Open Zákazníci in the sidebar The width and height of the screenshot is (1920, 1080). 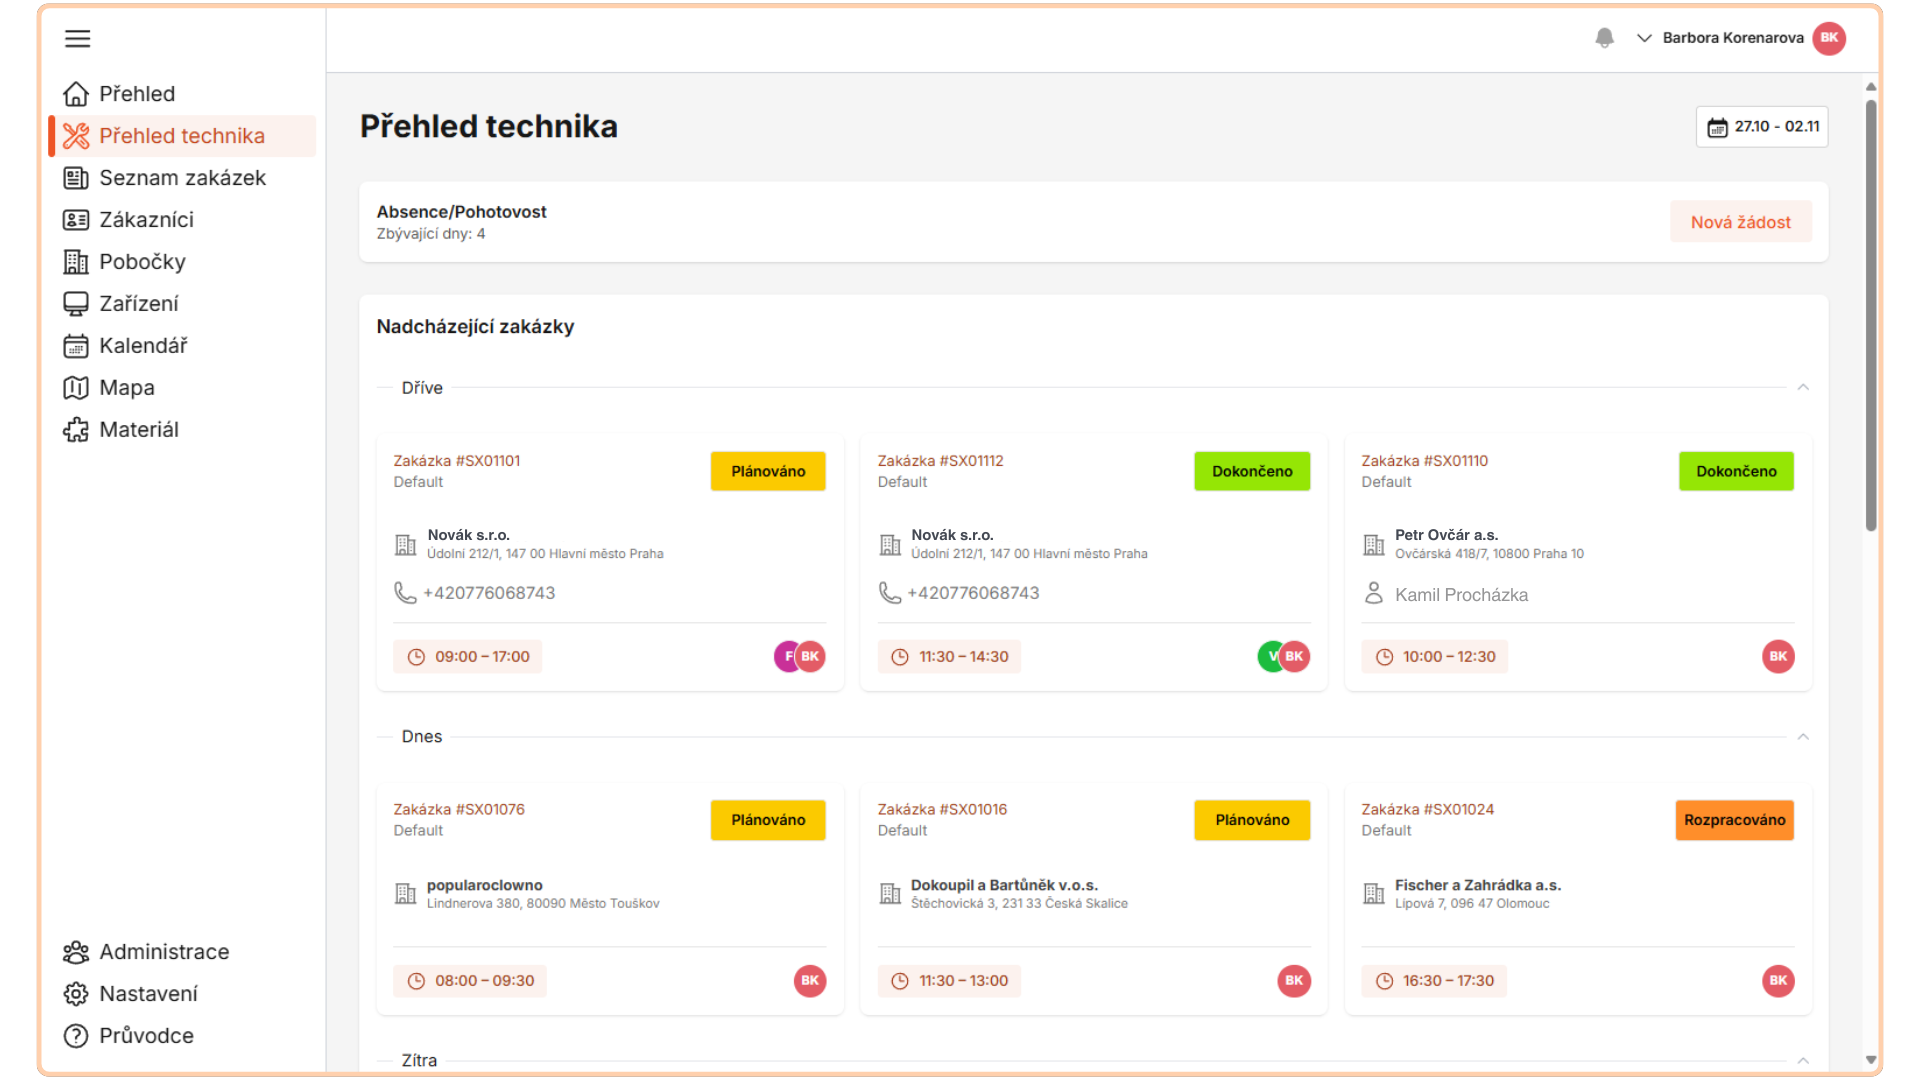(x=146, y=220)
